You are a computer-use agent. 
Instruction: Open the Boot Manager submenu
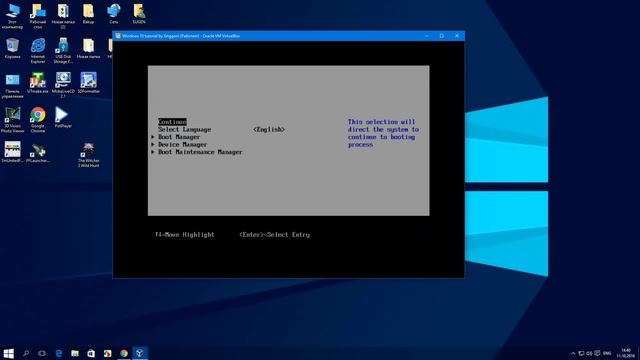[x=179, y=137]
